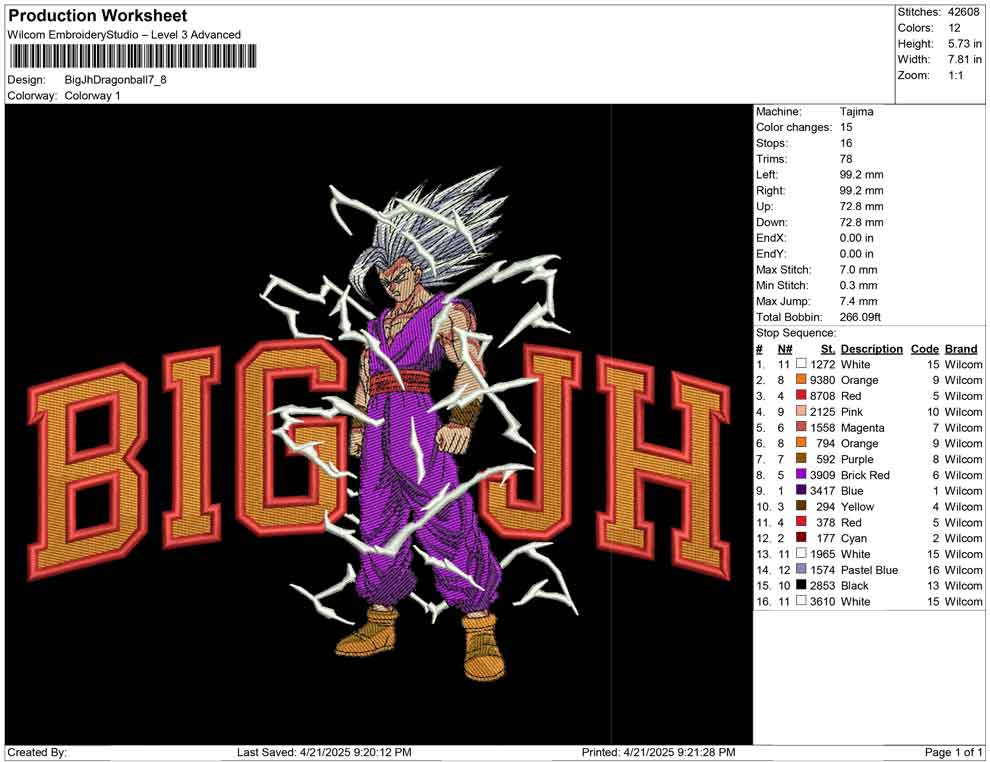The height and width of the screenshot is (762, 990).
Task: Click the "Production Worksheet" title
Action: tap(98, 16)
